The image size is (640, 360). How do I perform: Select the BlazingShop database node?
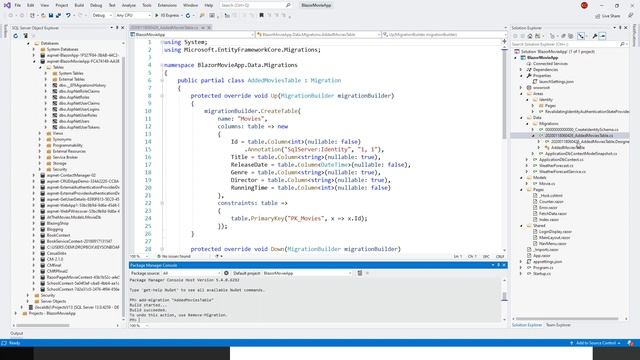pyautogui.click(x=58, y=223)
